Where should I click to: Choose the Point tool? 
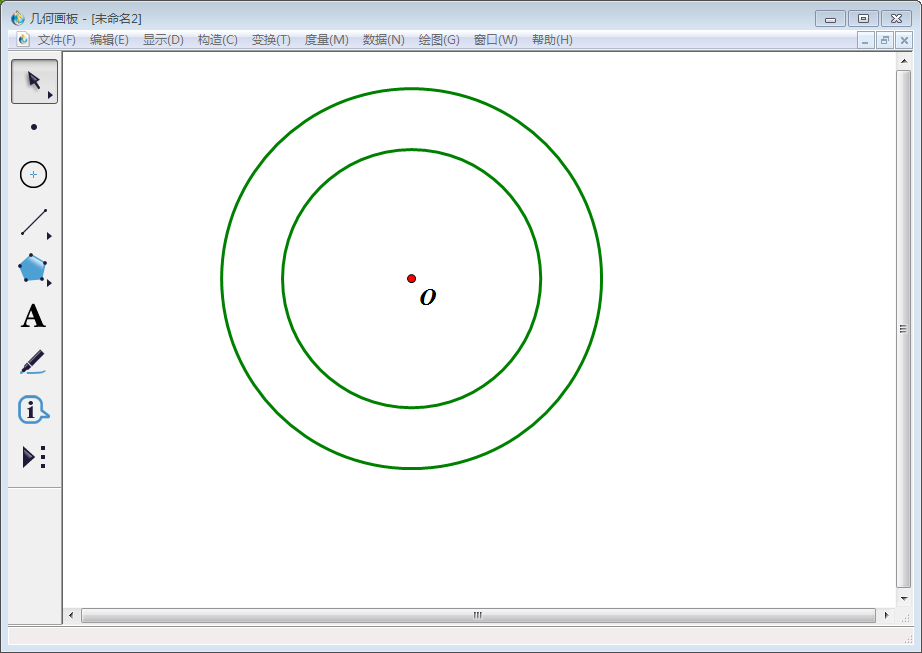(x=34, y=127)
